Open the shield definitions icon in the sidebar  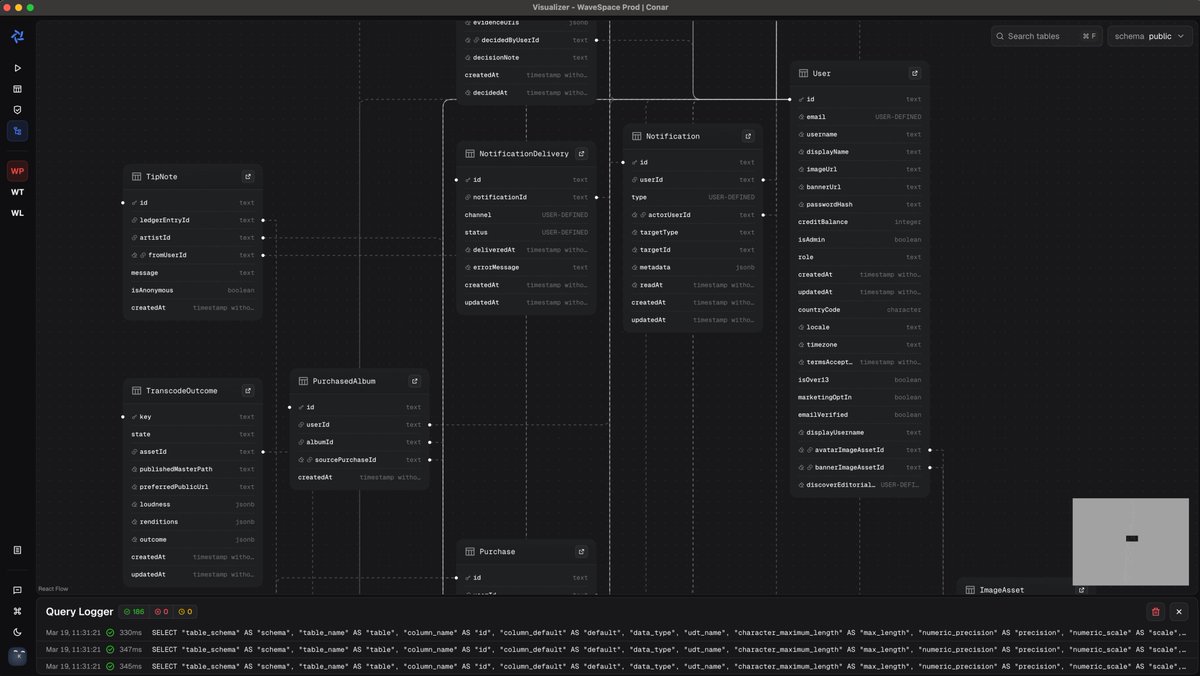17,110
